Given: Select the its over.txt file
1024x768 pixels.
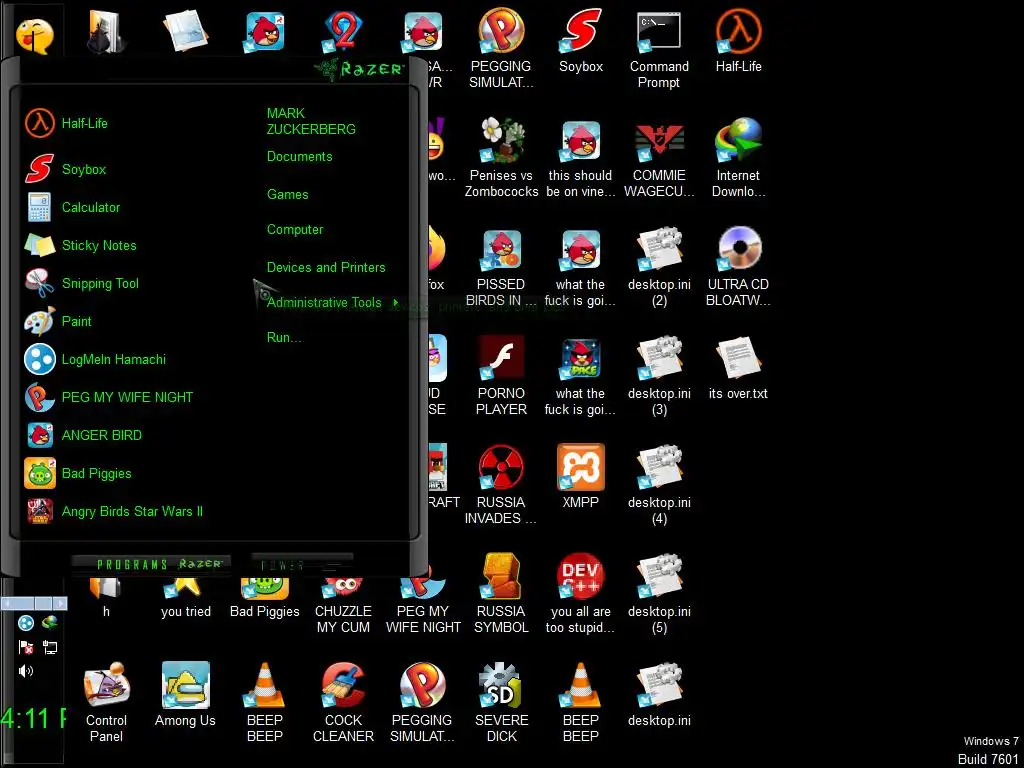Looking at the screenshot, I should point(739,368).
